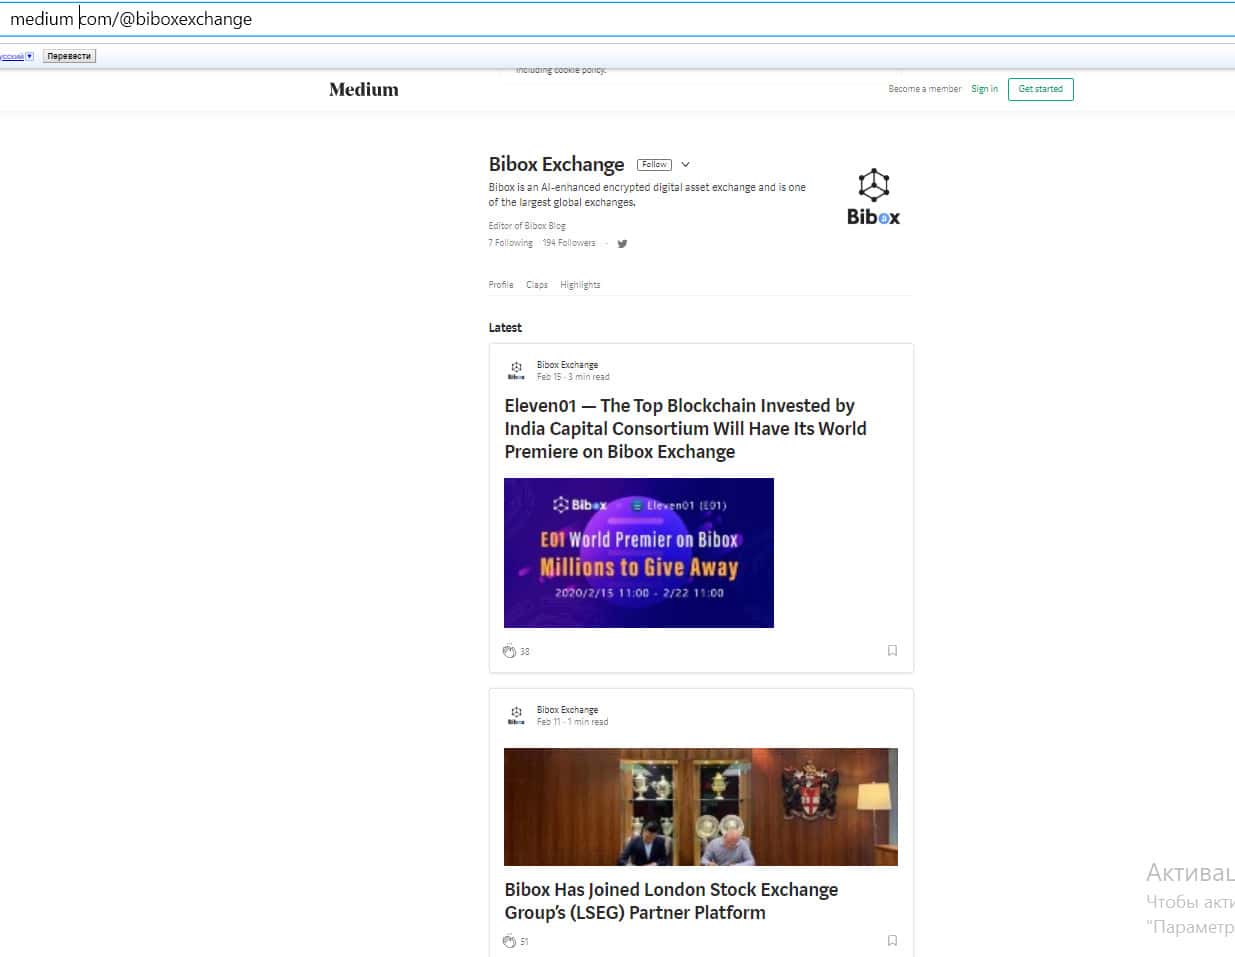Image resolution: width=1235 pixels, height=957 pixels.
Task: Click the 'Feb 15 · 3 min read' text
Action: pyautogui.click(x=573, y=377)
